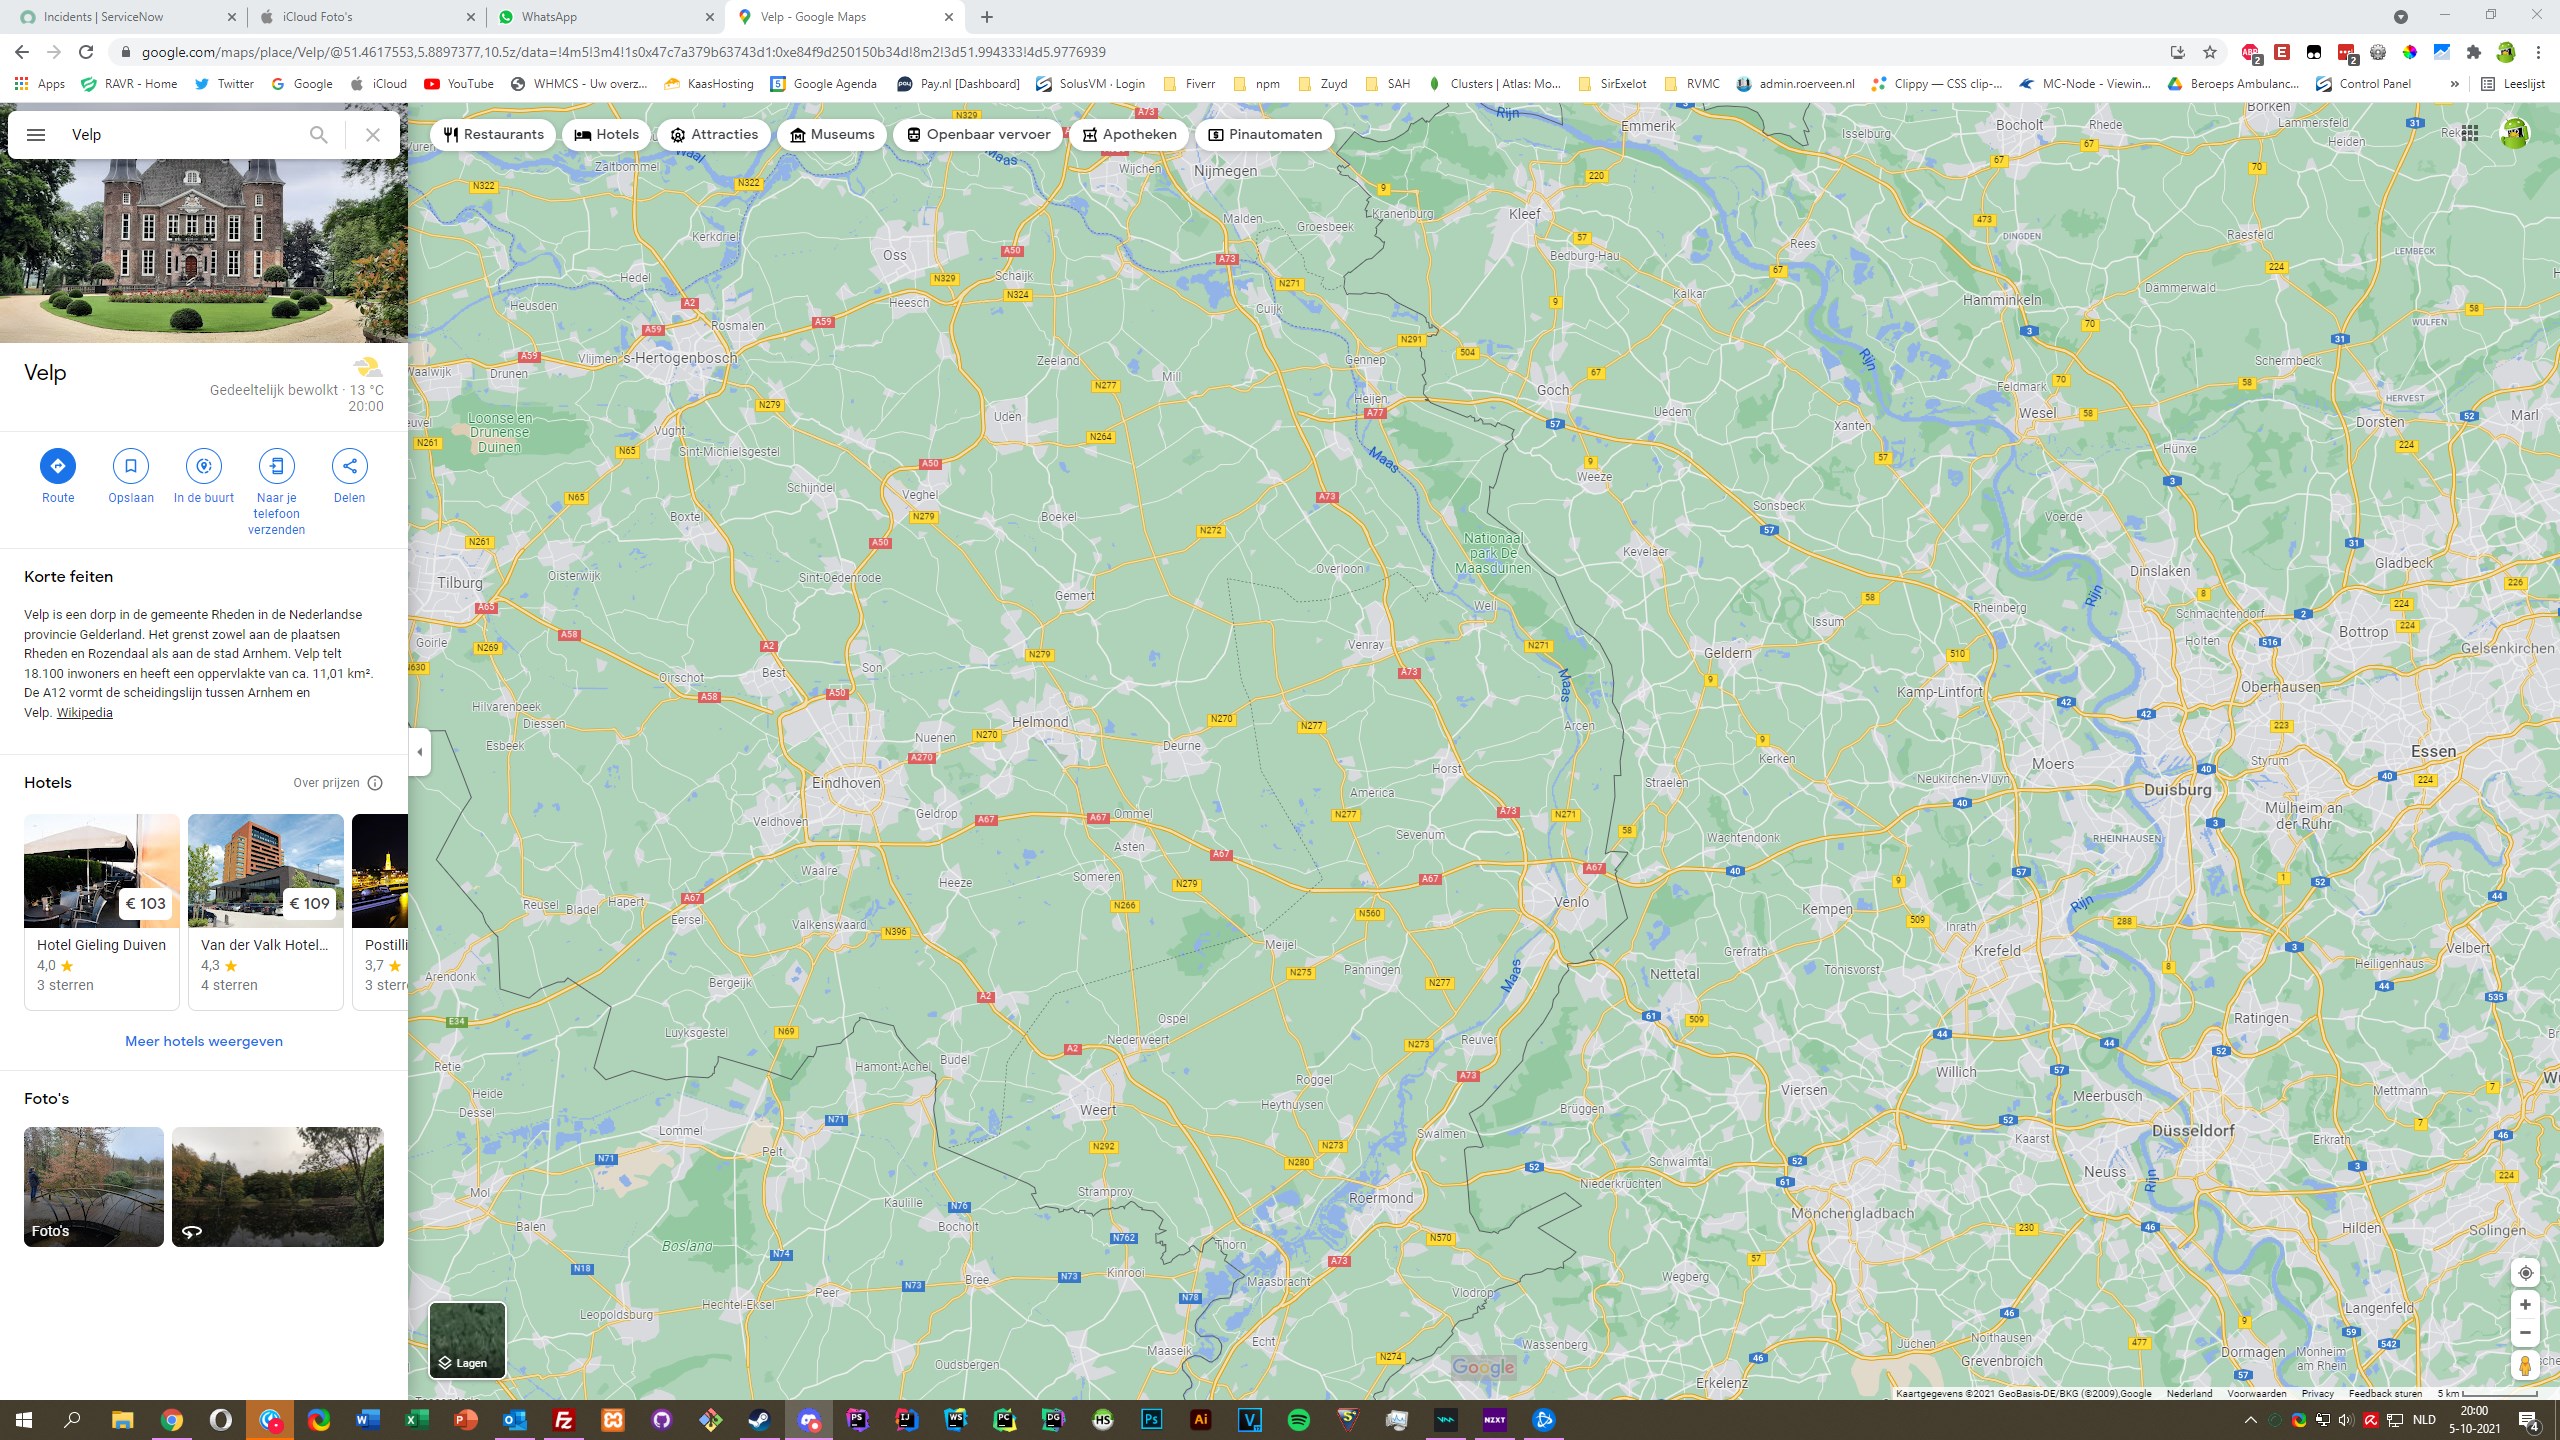Click the search magnifier icon

[x=318, y=135]
